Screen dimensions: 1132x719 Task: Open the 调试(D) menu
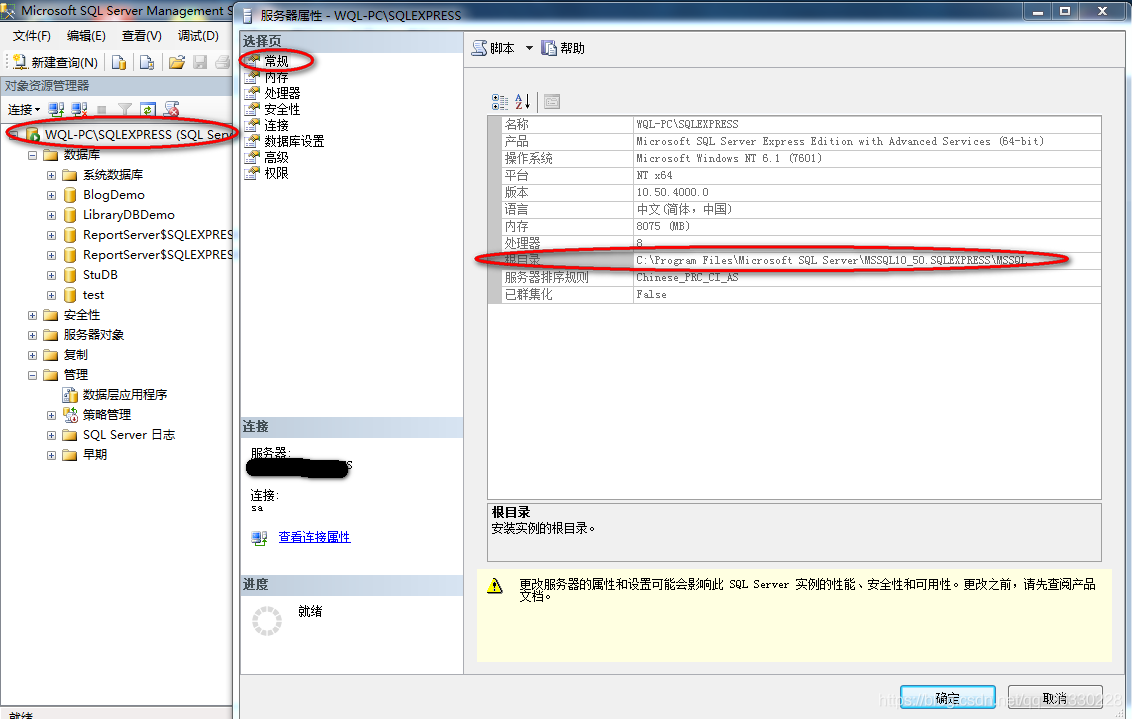(x=198, y=36)
